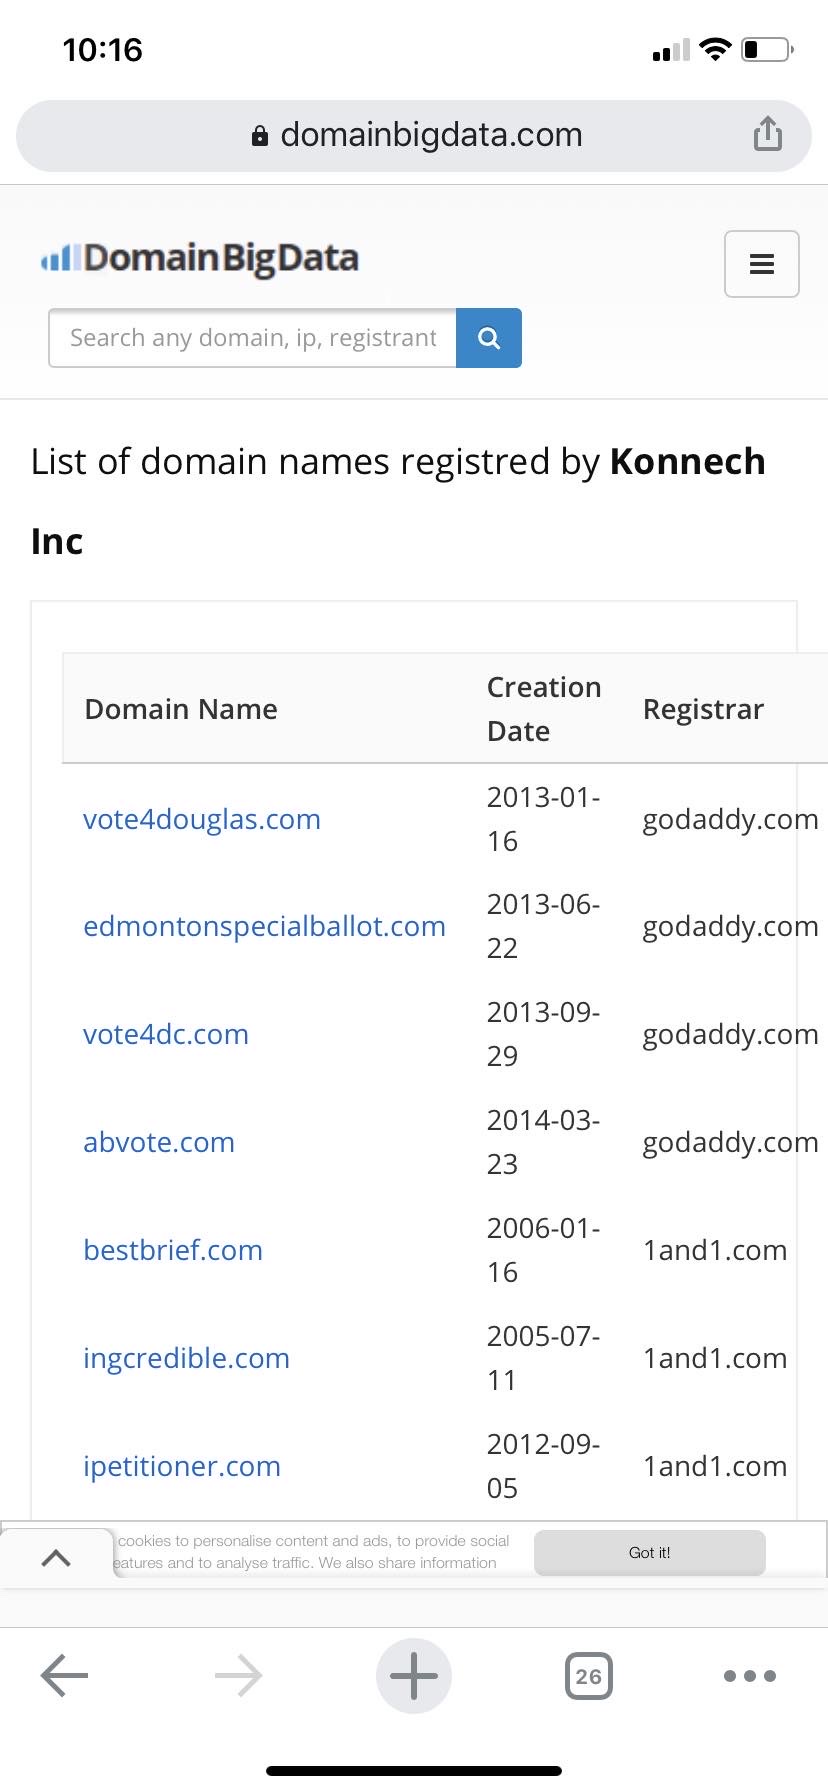This screenshot has height=1792, width=828.
Task: Show the 26 open tabs switcher
Action: [589, 1676]
